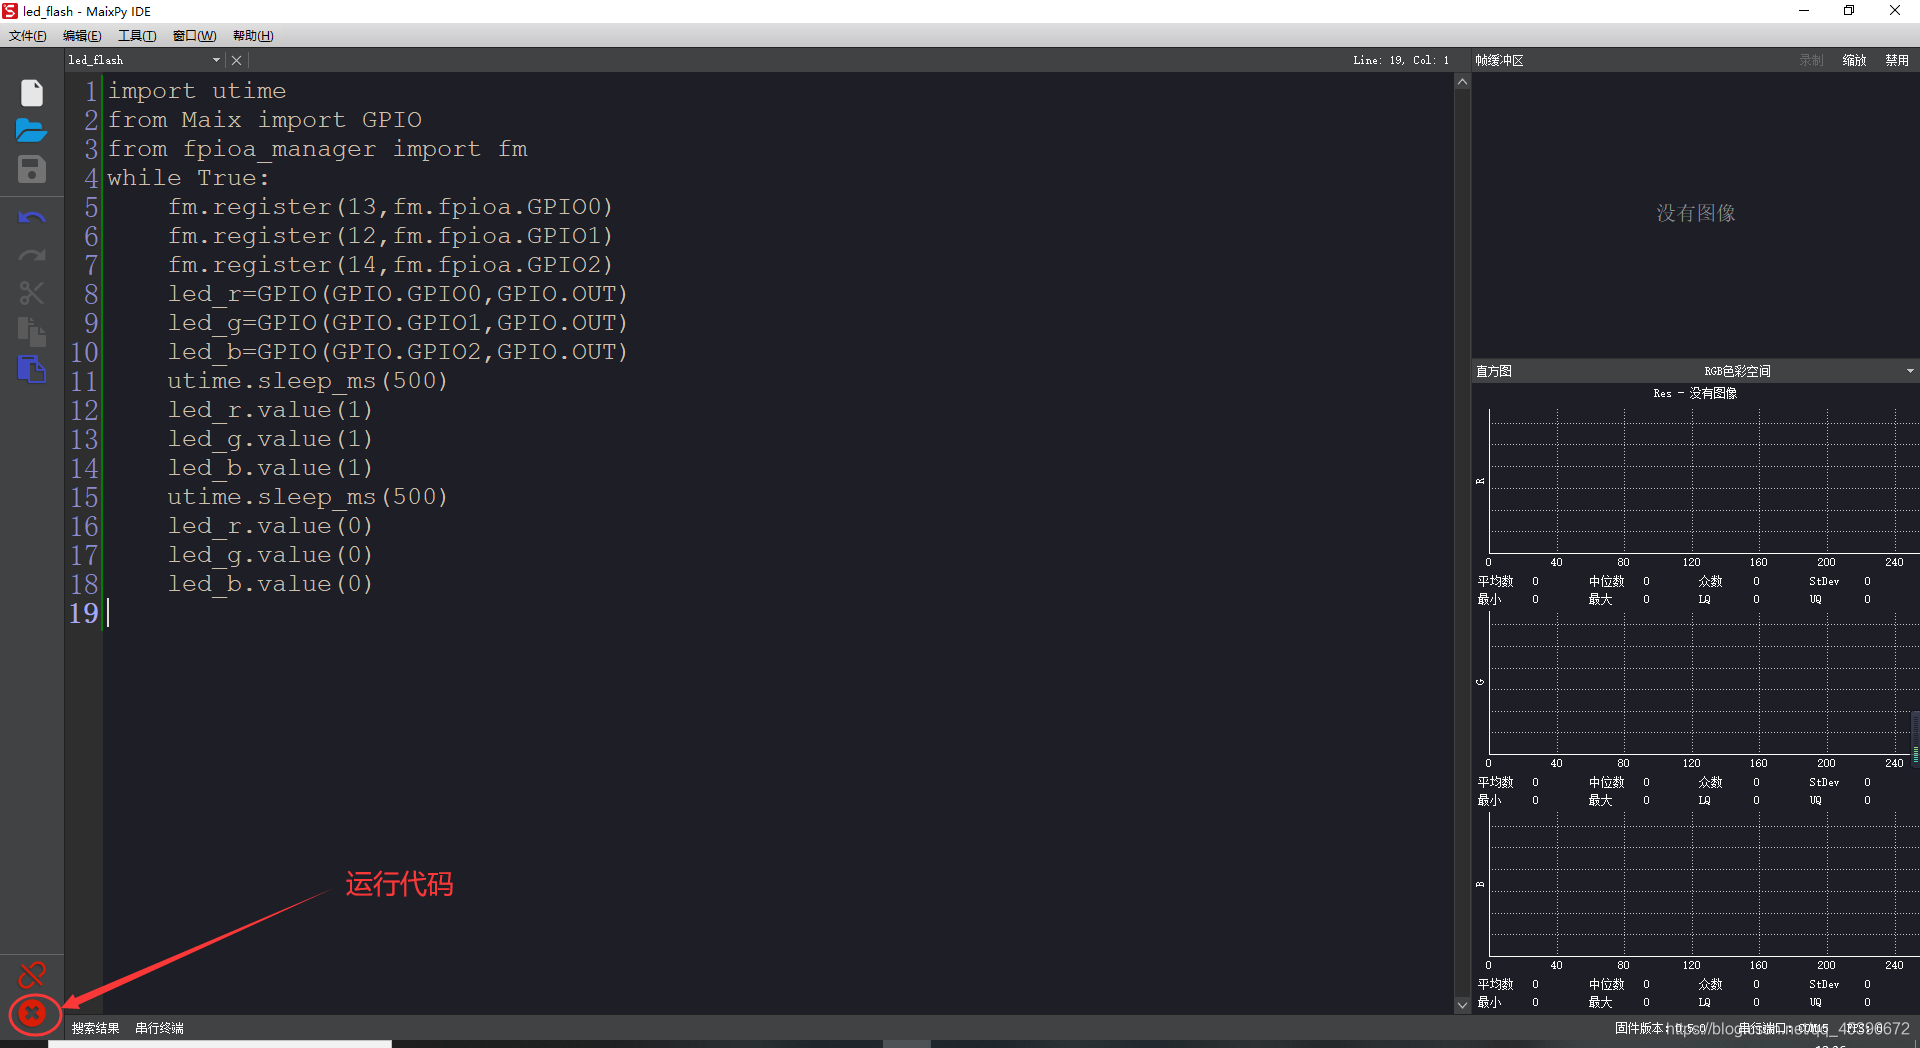Open the 编辑(E) menu
The width and height of the screenshot is (1920, 1048).
click(82, 36)
